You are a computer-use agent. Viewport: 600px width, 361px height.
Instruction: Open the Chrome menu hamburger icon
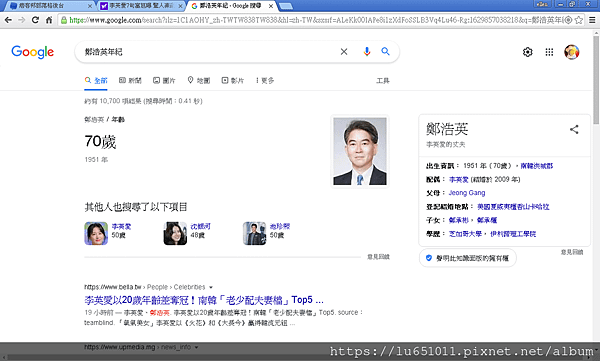tap(592, 20)
